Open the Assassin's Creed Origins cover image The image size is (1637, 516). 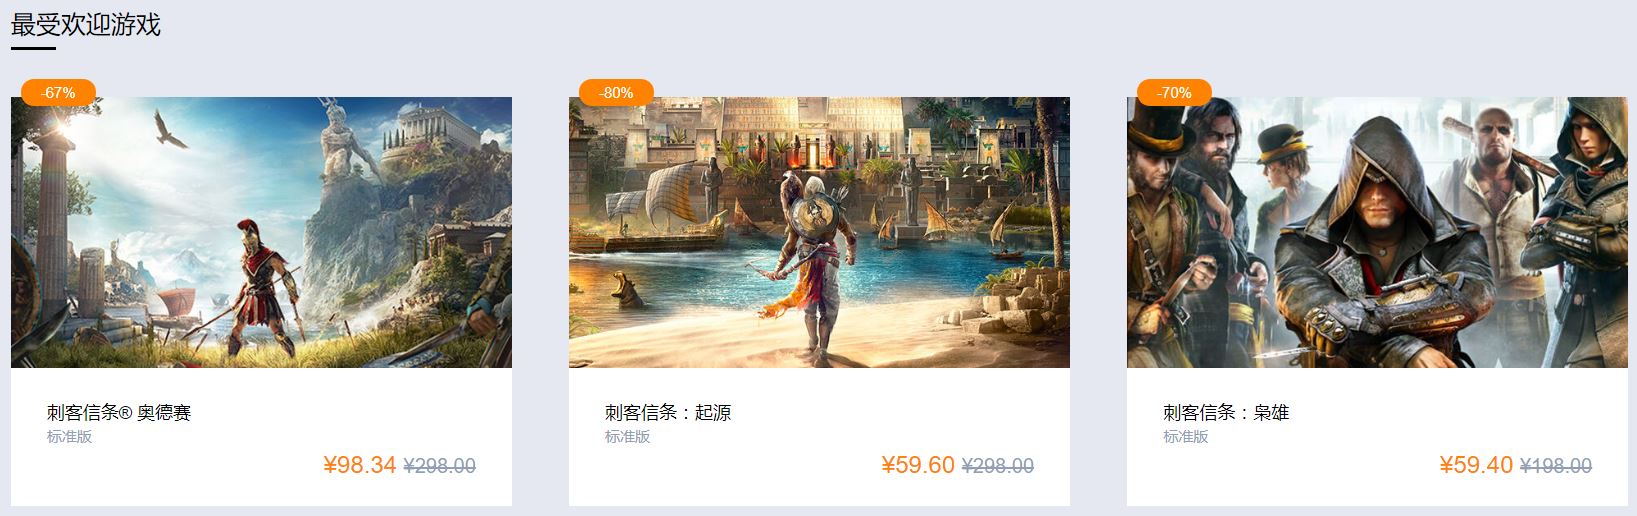tap(819, 232)
